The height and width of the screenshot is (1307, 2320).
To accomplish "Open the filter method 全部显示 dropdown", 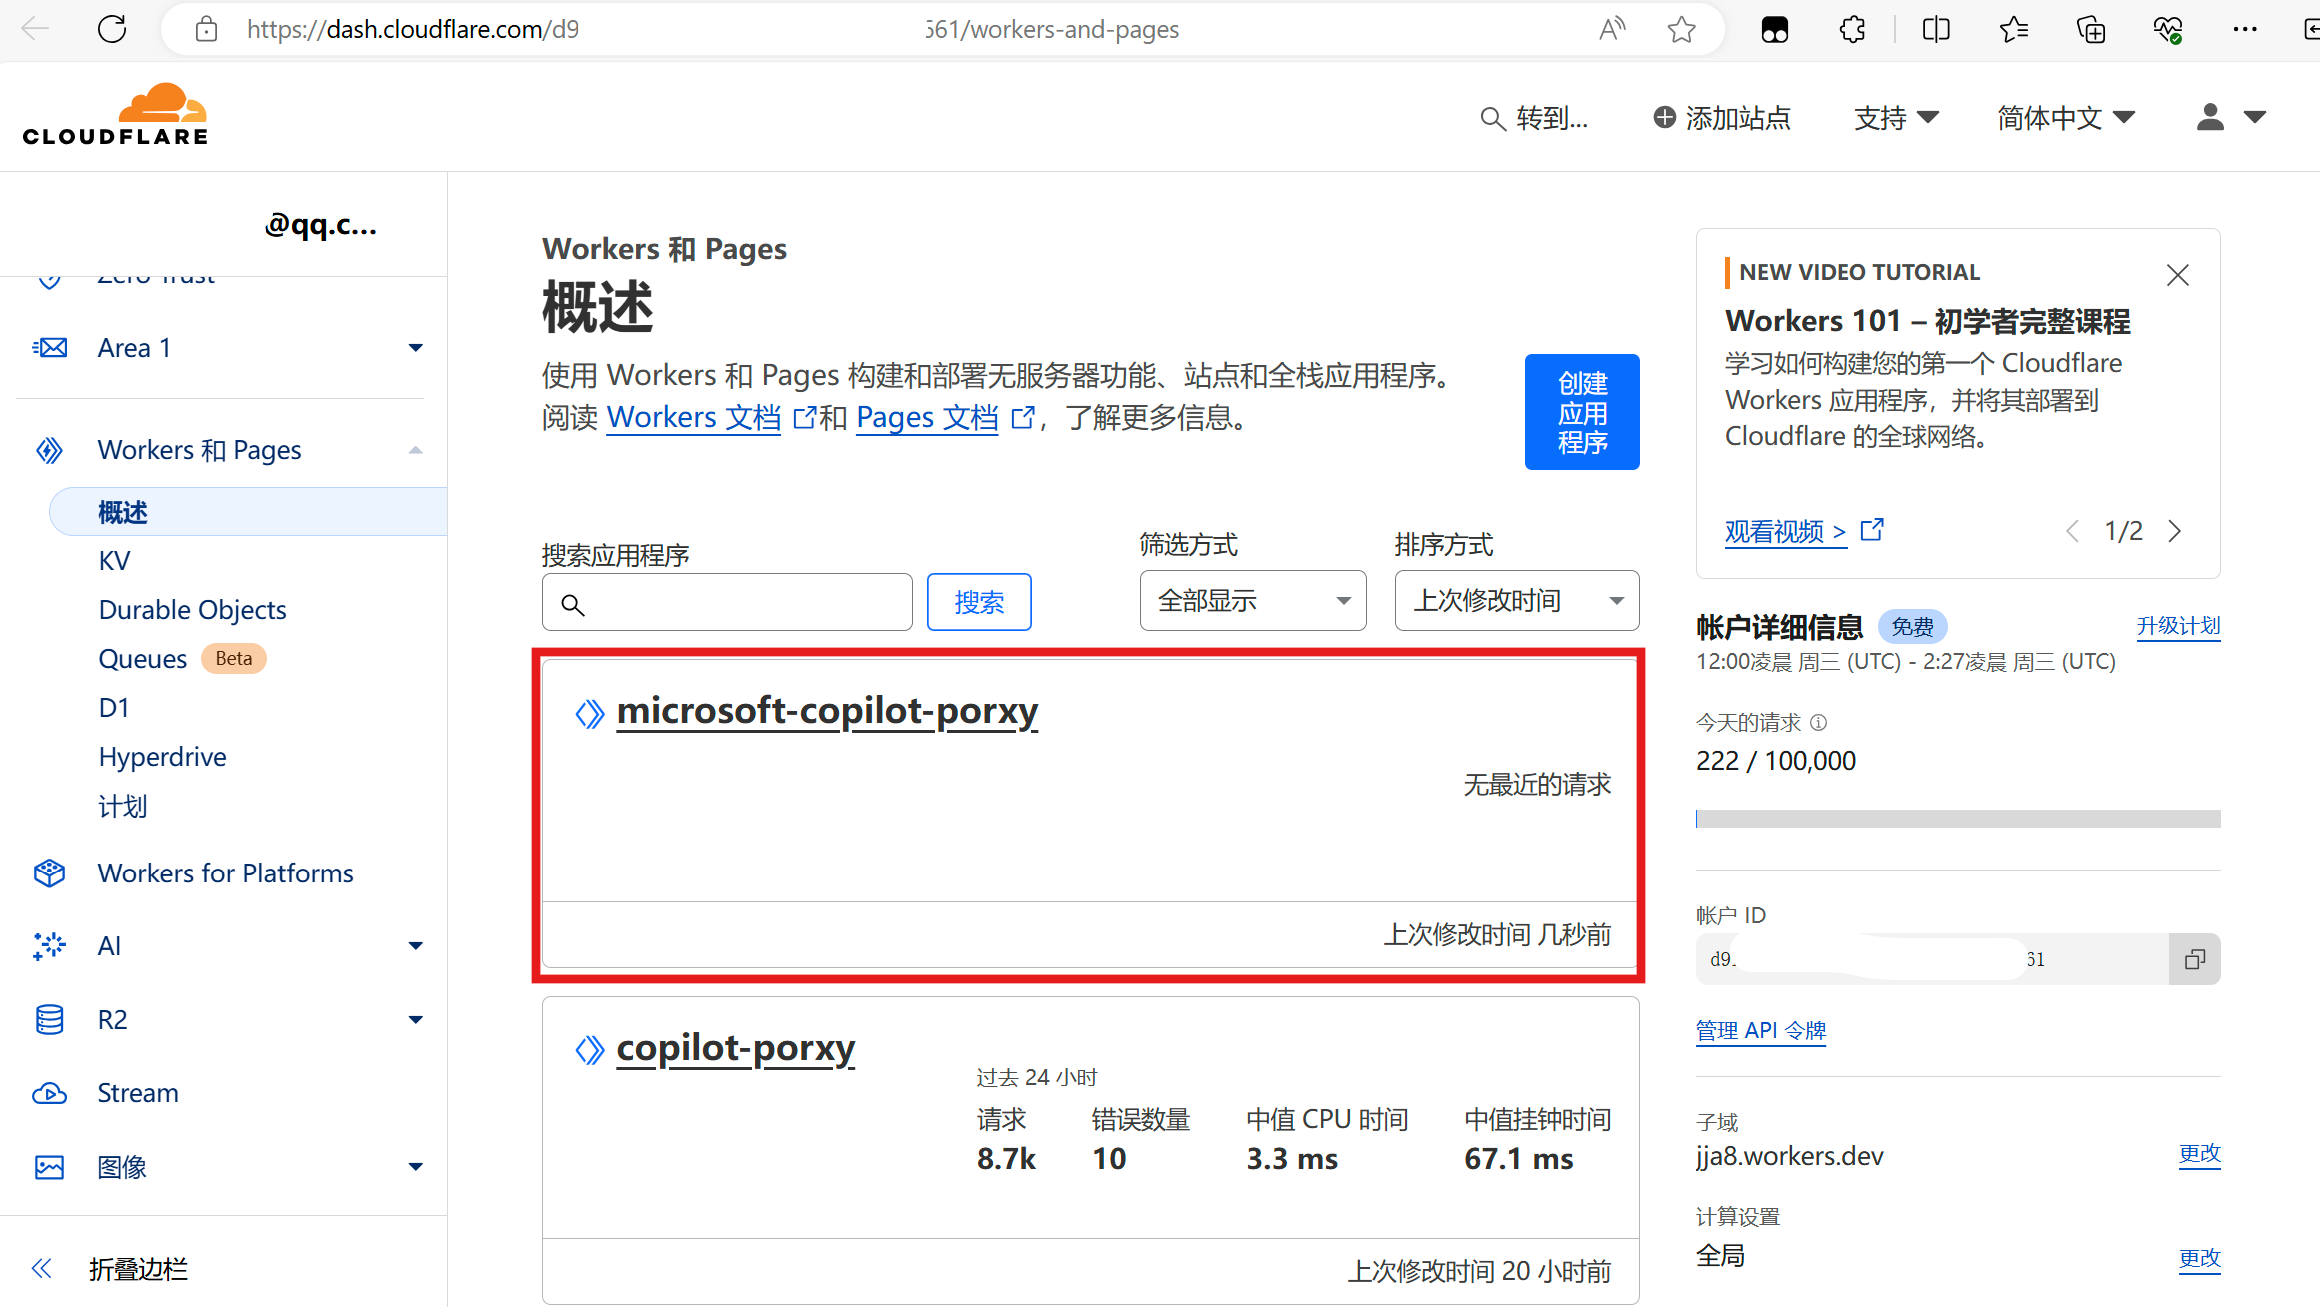I will pos(1252,601).
